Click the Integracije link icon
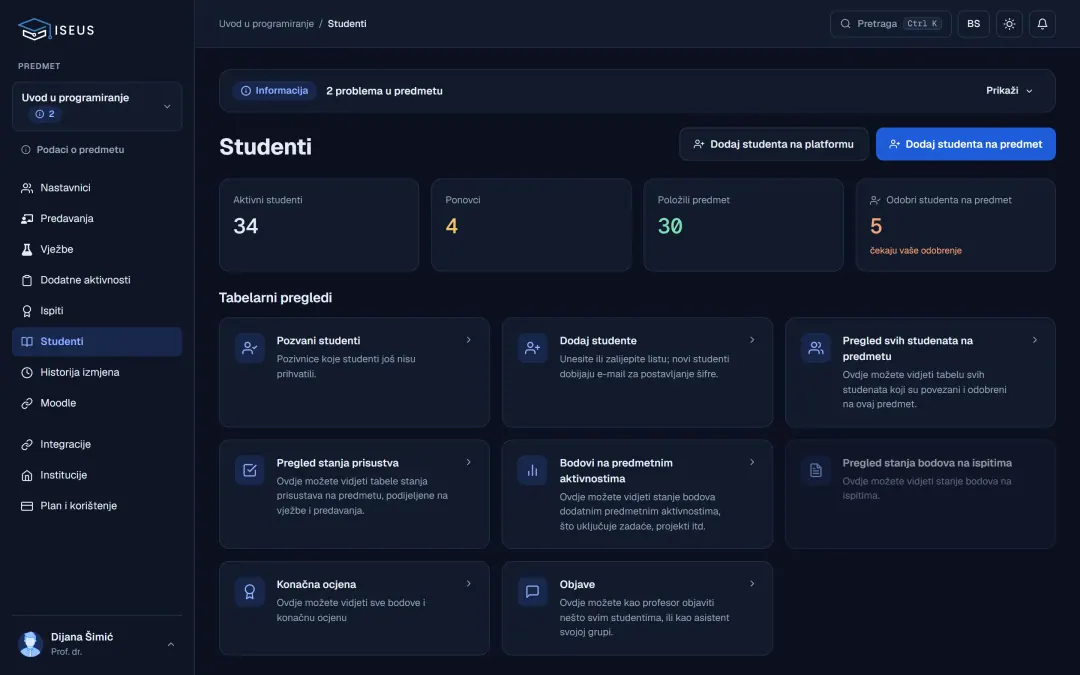Image resolution: width=1080 pixels, height=675 pixels. point(27,445)
